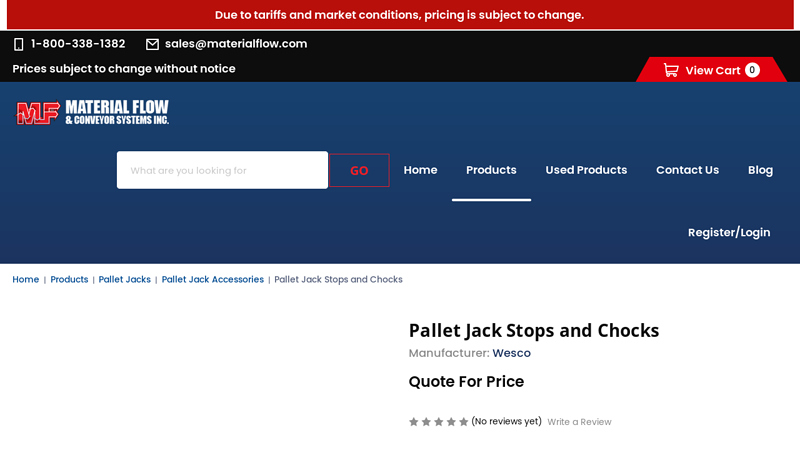Open Pallet Jack Accessories breadcrumb link
Screen dimensions: 800x450
coord(213,280)
